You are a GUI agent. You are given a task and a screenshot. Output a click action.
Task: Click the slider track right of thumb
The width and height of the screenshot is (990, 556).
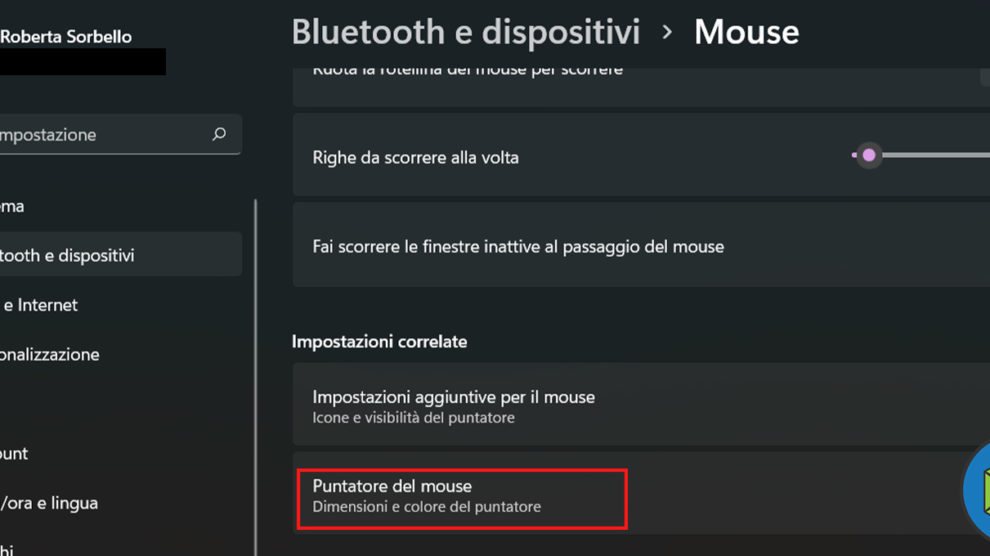tap(940, 155)
